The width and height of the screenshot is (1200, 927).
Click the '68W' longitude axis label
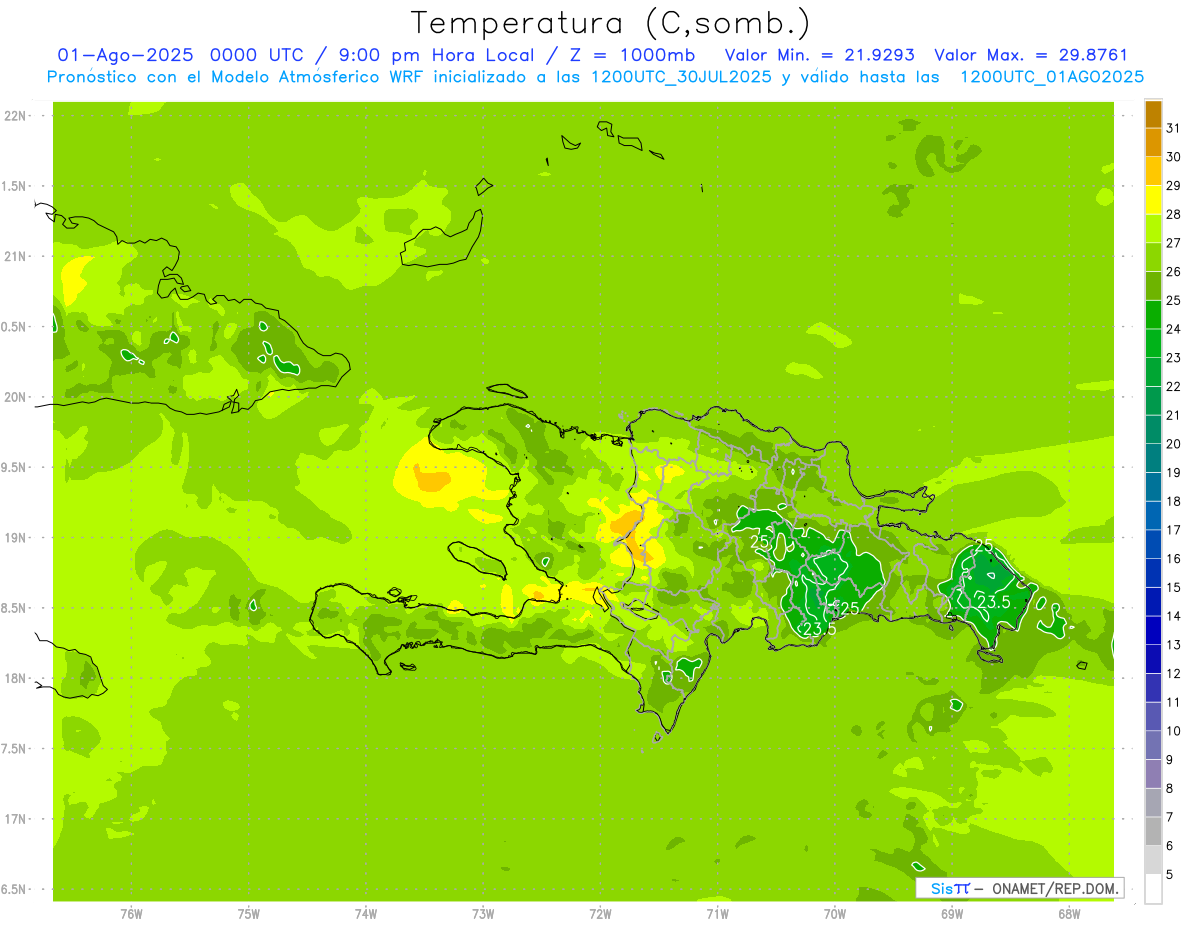click(x=1069, y=914)
